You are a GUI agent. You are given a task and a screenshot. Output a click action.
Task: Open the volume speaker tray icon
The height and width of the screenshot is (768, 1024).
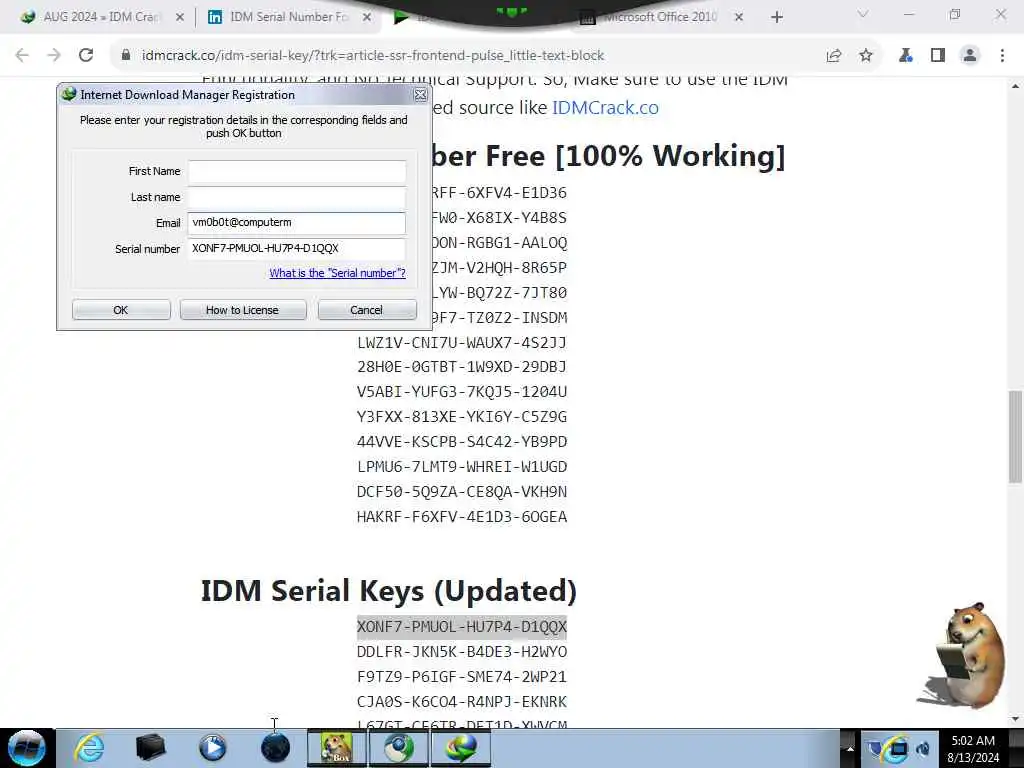tap(923, 749)
